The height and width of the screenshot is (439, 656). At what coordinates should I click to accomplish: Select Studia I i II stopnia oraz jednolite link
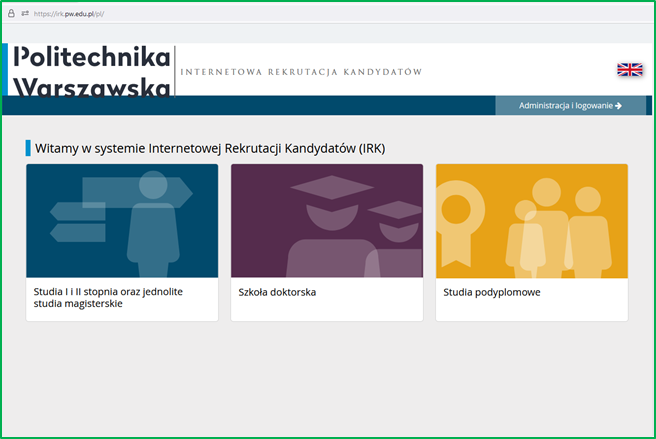[x=108, y=298]
